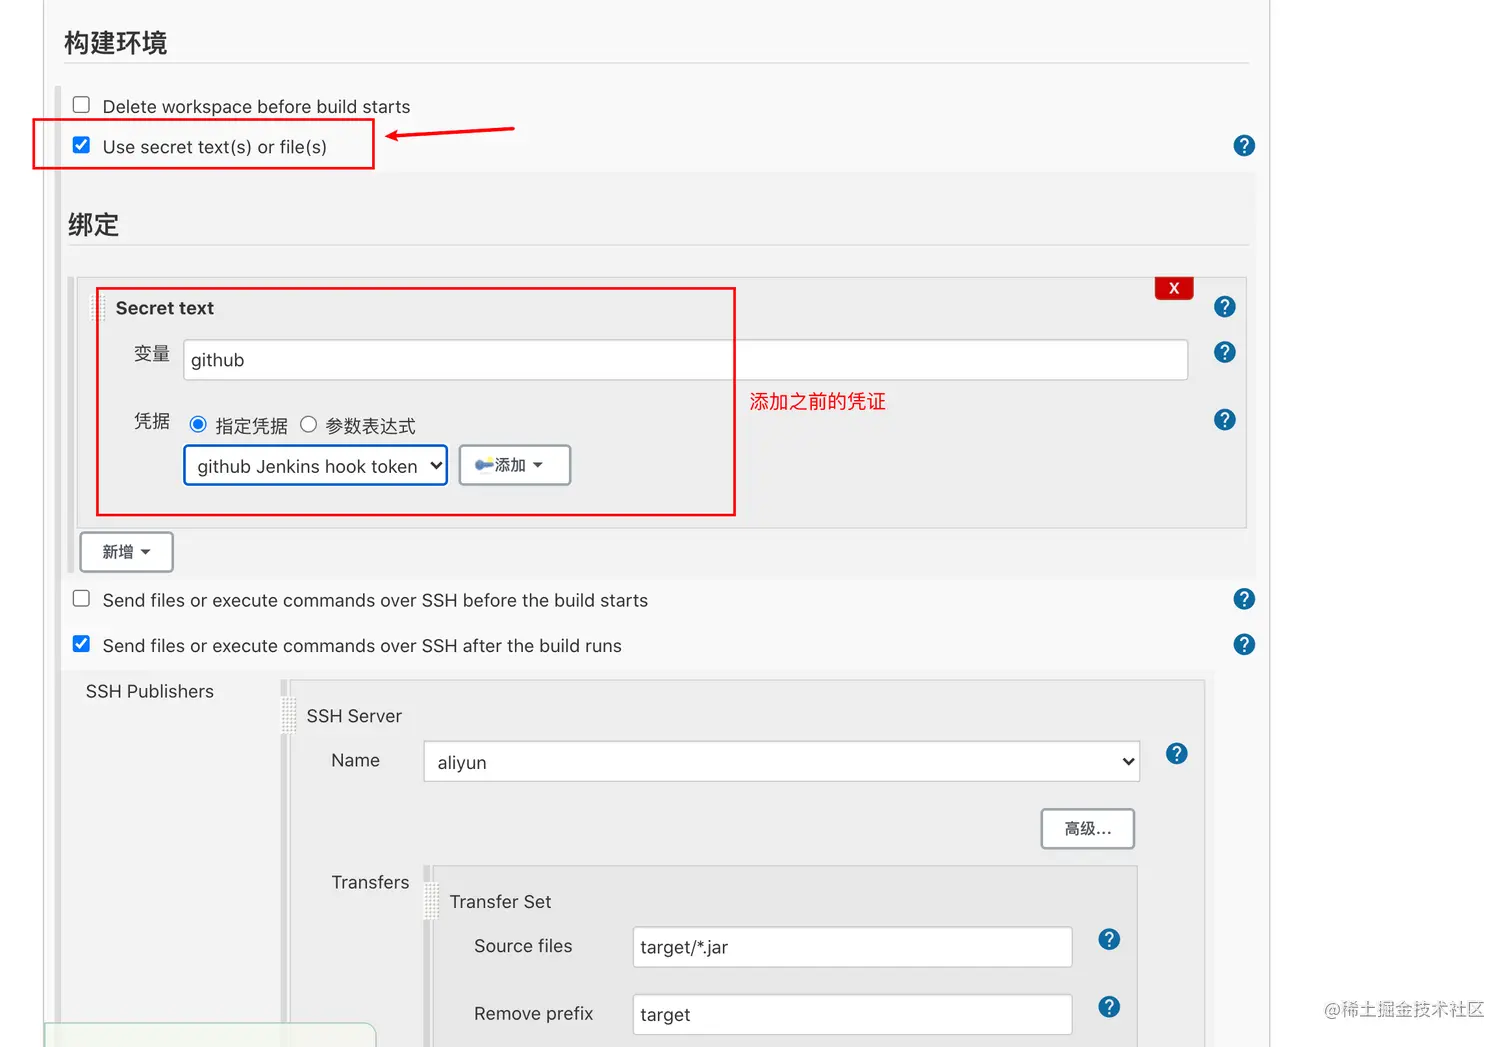Image resolution: width=1512 pixels, height=1047 pixels.
Task: Enable Delete workspace before build starts
Action: [81, 105]
